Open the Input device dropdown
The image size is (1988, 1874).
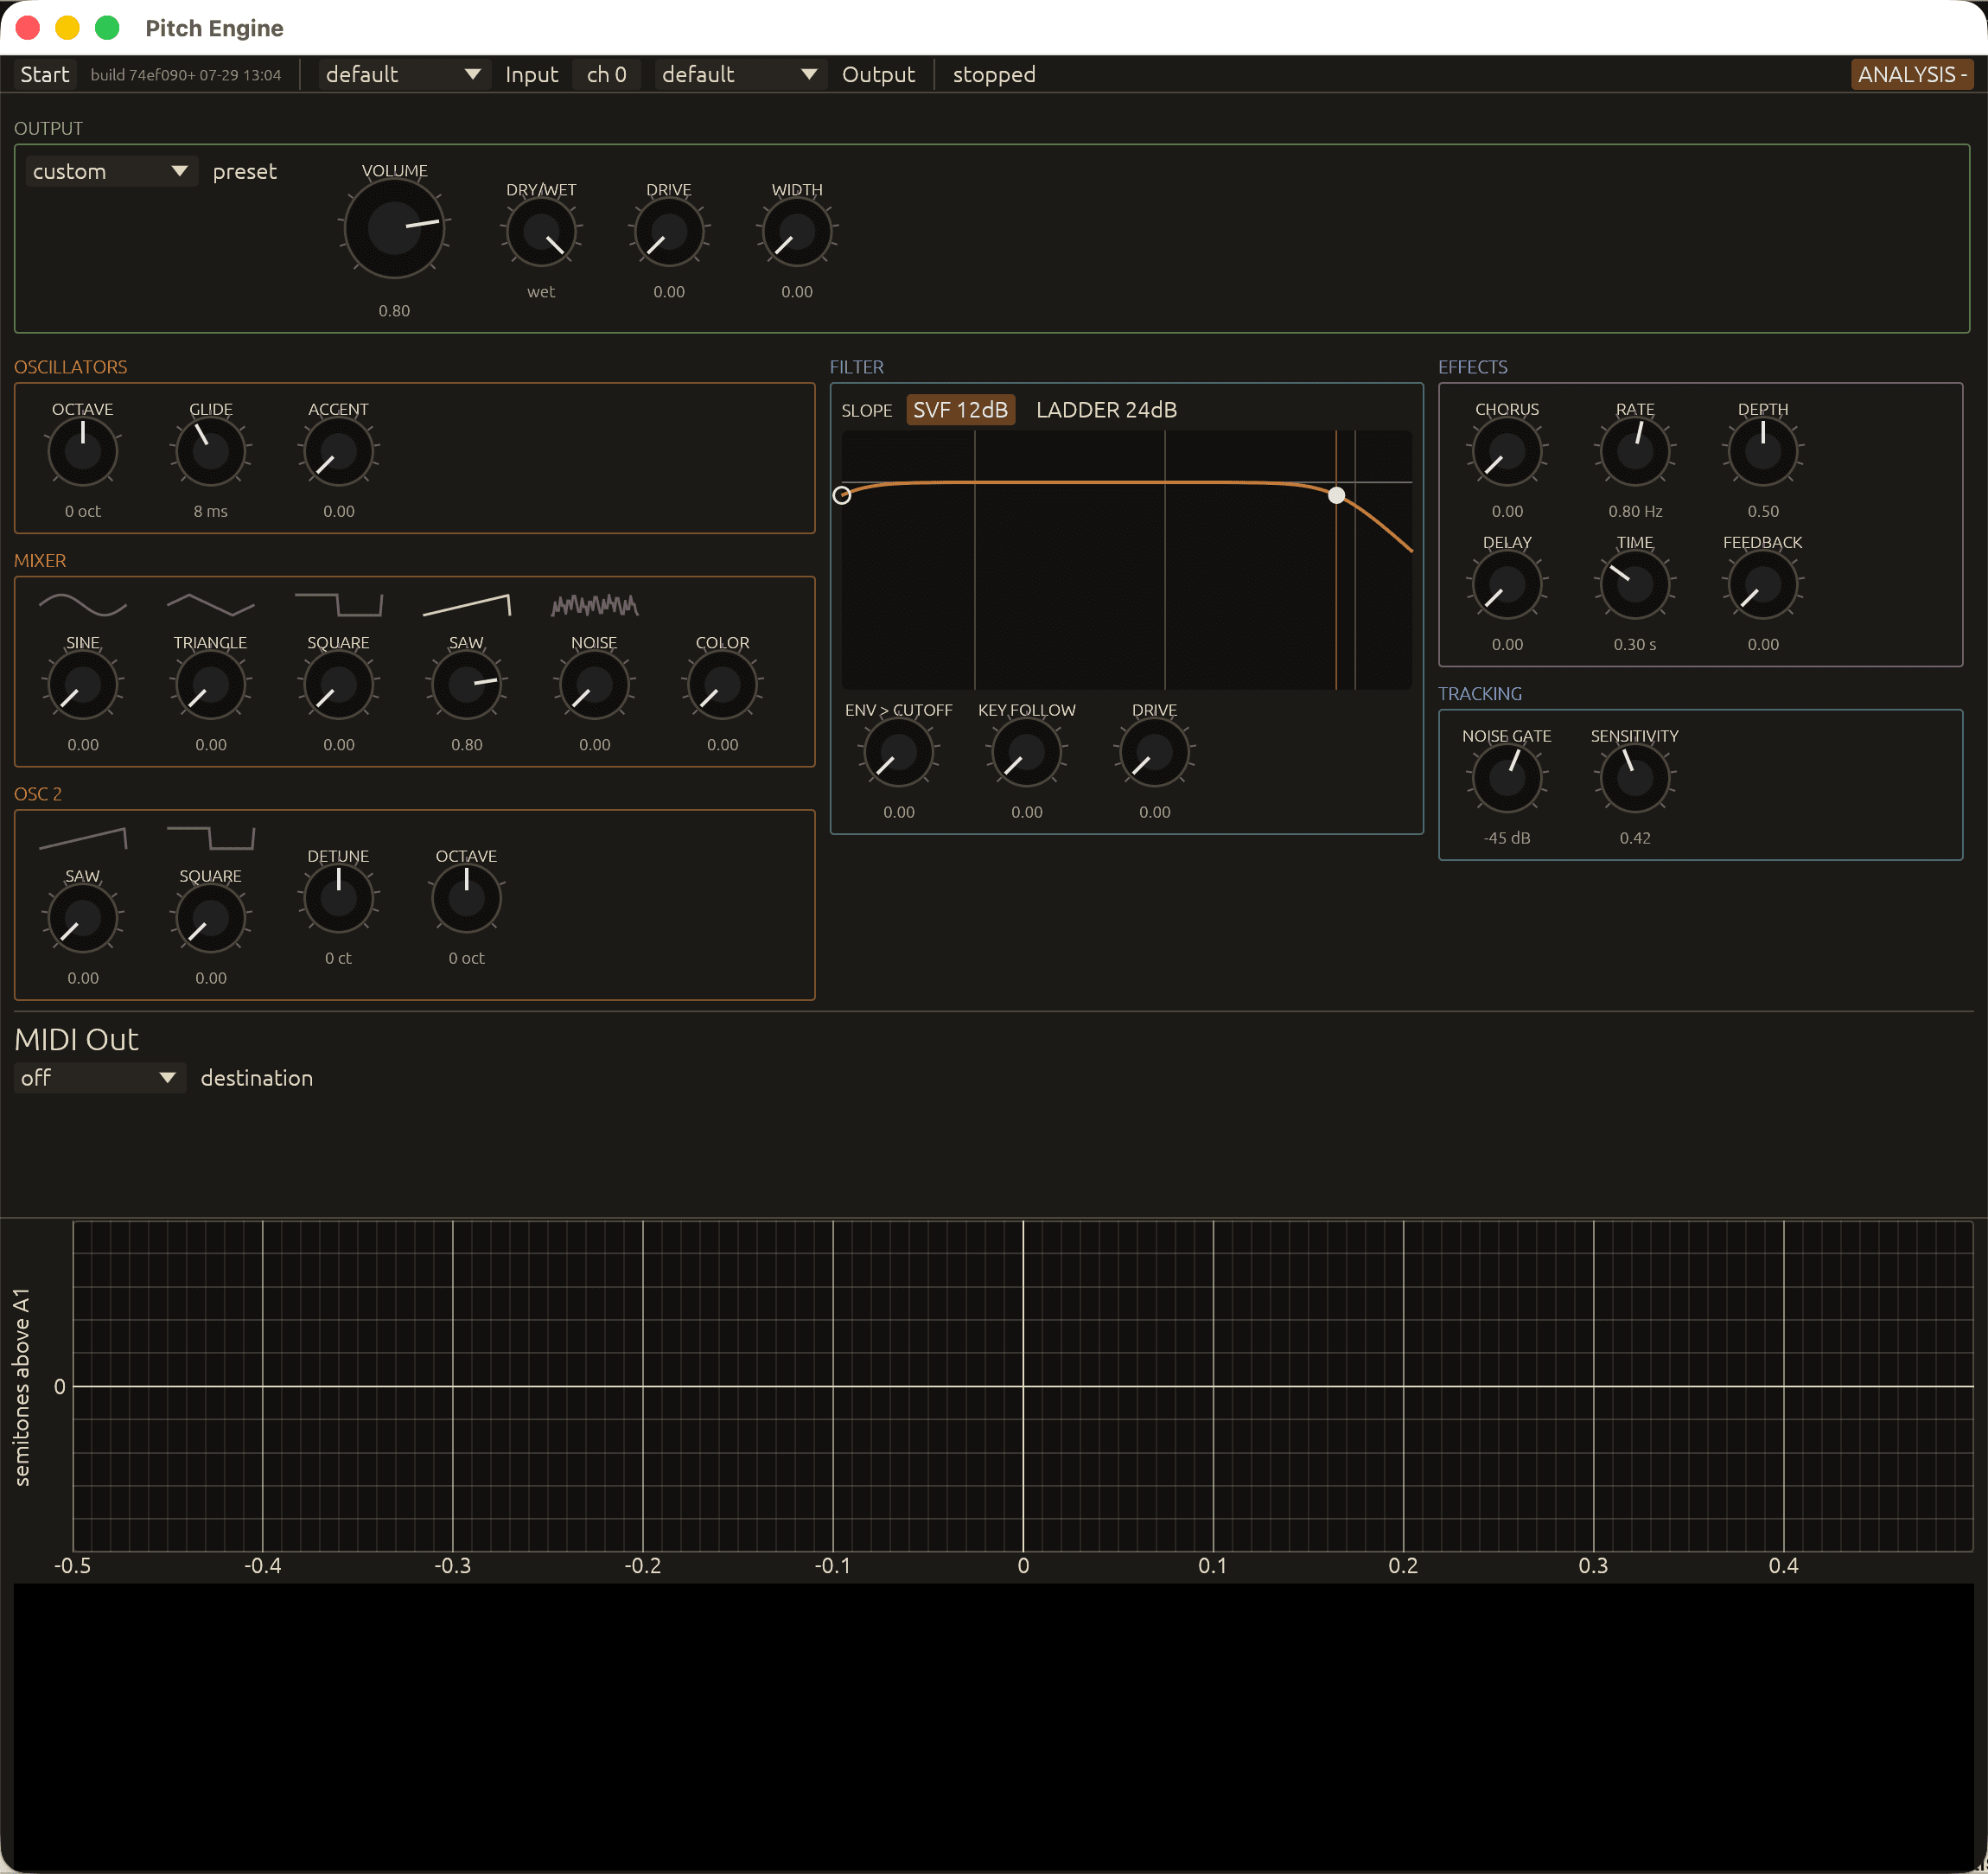[x=404, y=75]
